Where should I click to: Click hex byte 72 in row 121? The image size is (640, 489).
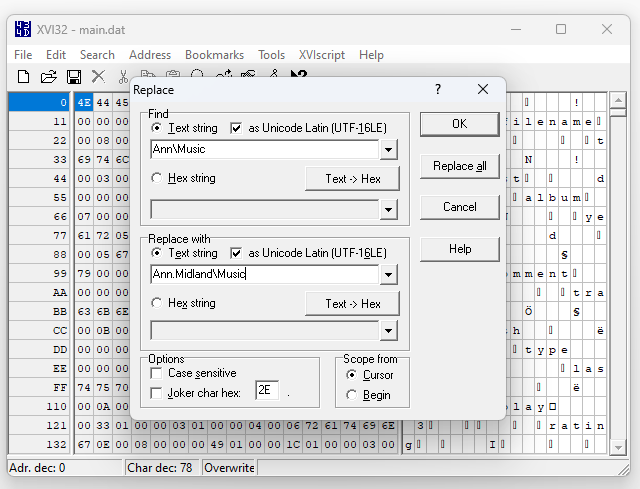click(312, 426)
